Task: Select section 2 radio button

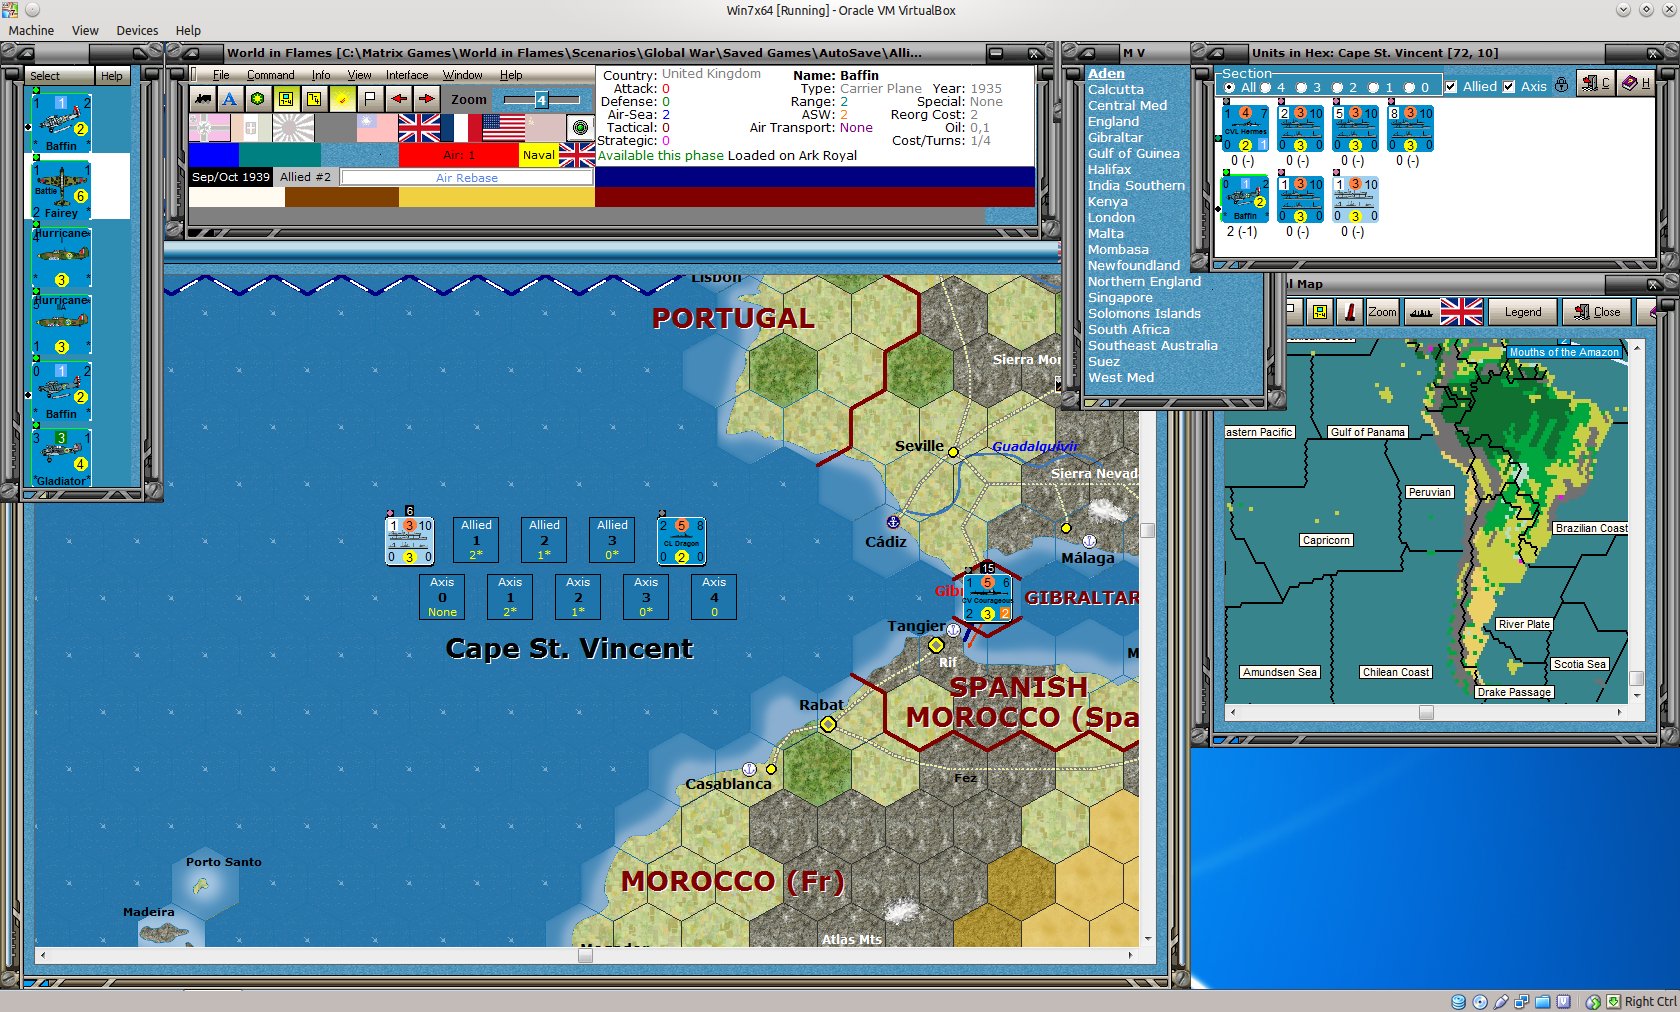Action: pyautogui.click(x=1338, y=87)
